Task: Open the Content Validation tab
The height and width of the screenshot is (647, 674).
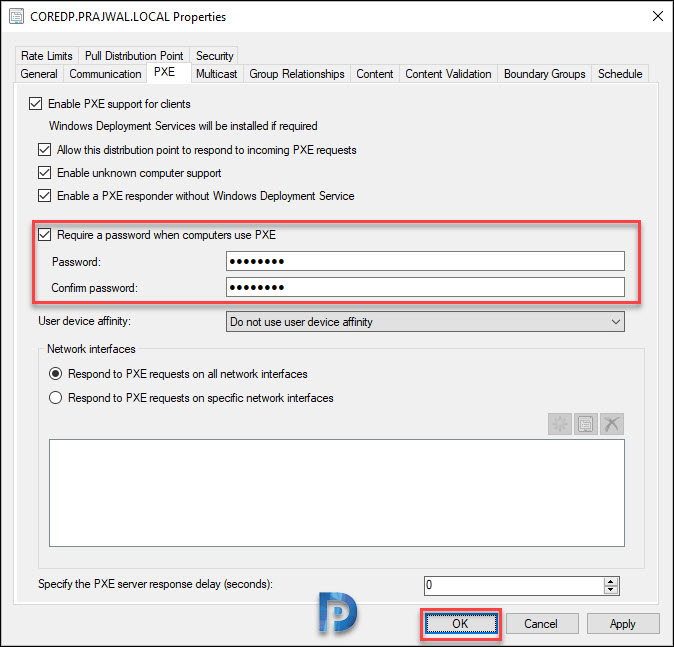Action: pyautogui.click(x=448, y=74)
